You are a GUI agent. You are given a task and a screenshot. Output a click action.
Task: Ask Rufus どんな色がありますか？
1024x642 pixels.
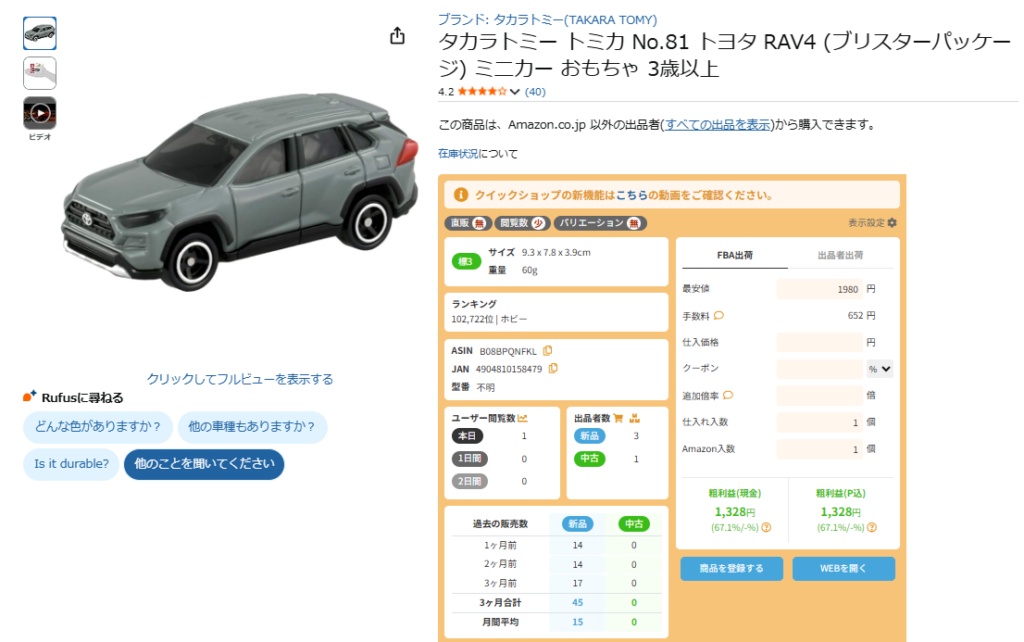coord(98,426)
